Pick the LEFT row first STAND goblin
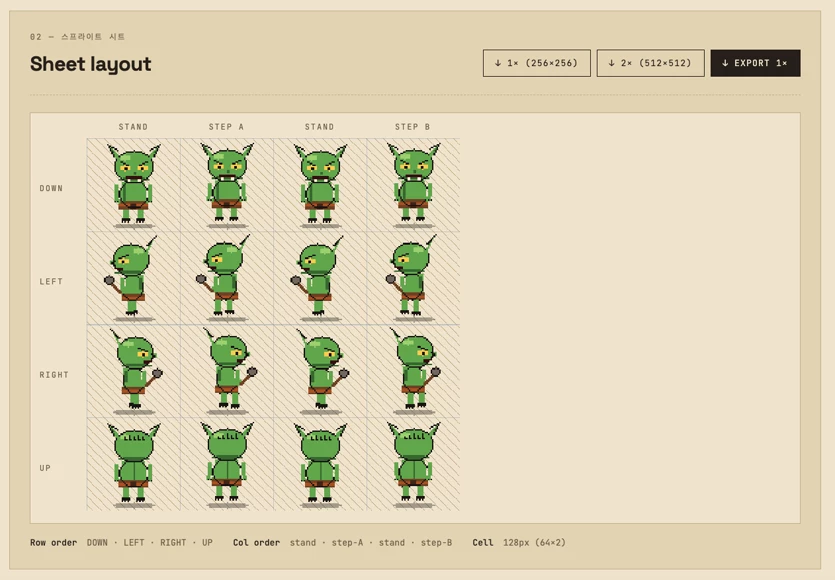The image size is (835, 580). pos(134,278)
